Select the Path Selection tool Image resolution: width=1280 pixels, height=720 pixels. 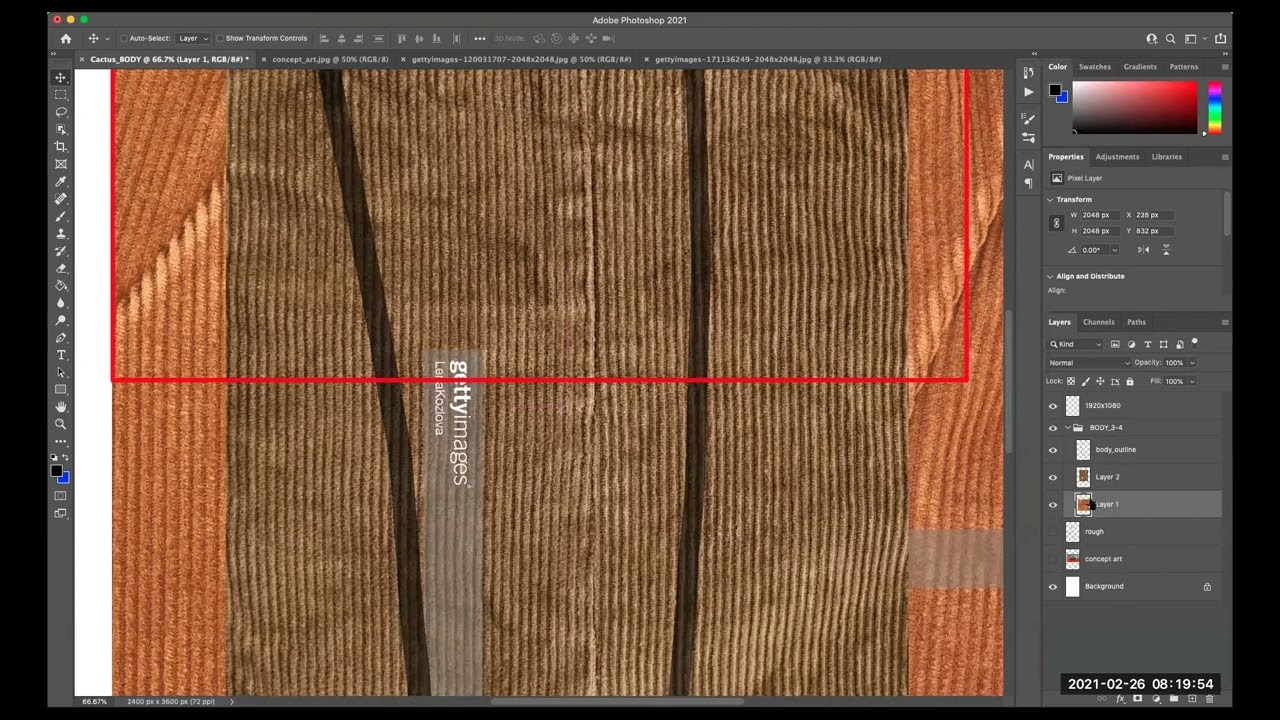[61, 372]
